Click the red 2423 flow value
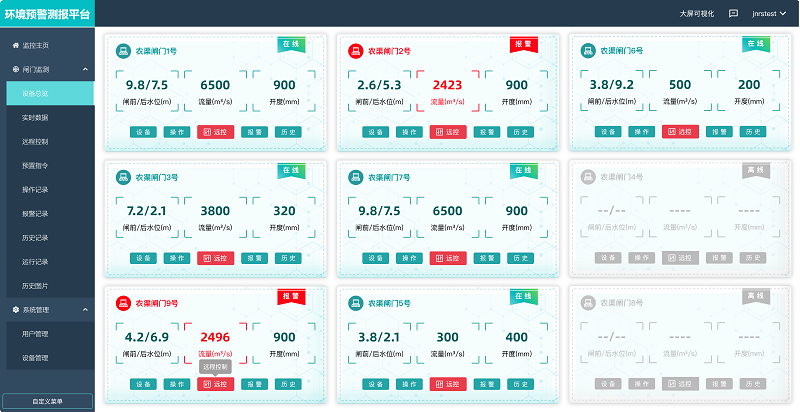 click(x=447, y=86)
